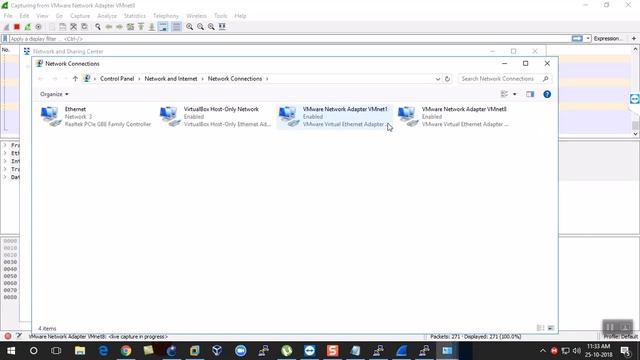Go back in packet history

(x=109, y=27)
